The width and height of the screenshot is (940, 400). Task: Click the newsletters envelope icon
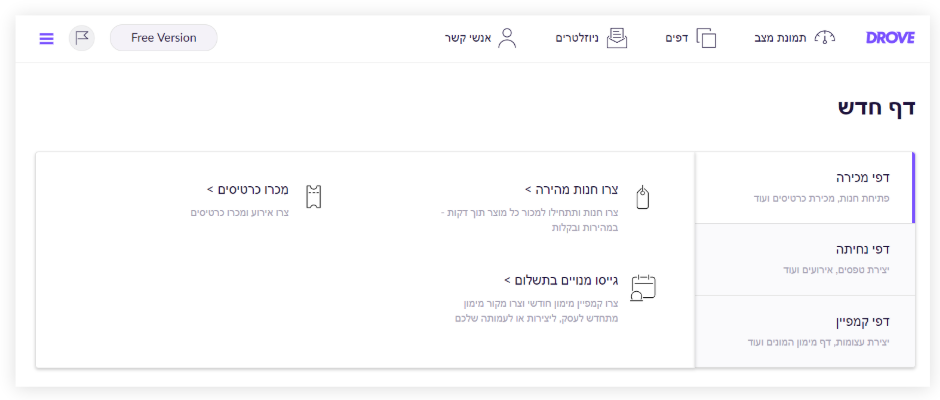(617, 38)
